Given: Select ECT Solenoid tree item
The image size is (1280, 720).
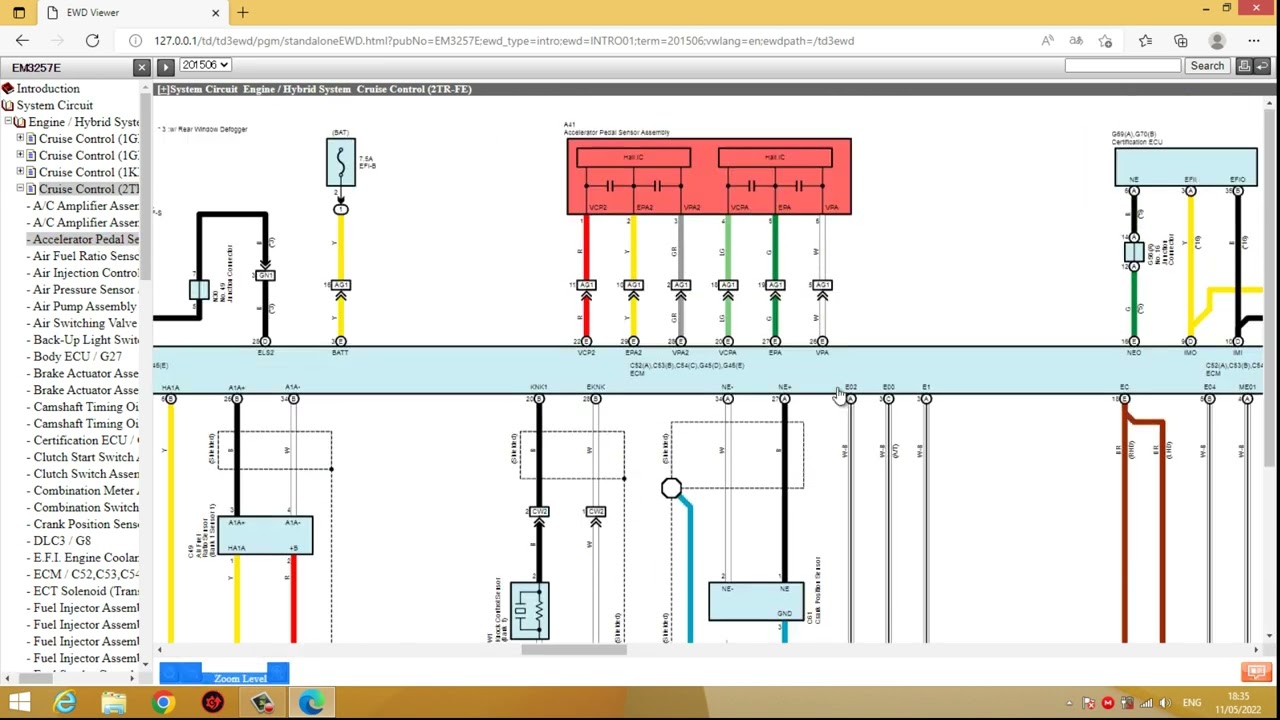Looking at the screenshot, I should [x=85, y=591].
